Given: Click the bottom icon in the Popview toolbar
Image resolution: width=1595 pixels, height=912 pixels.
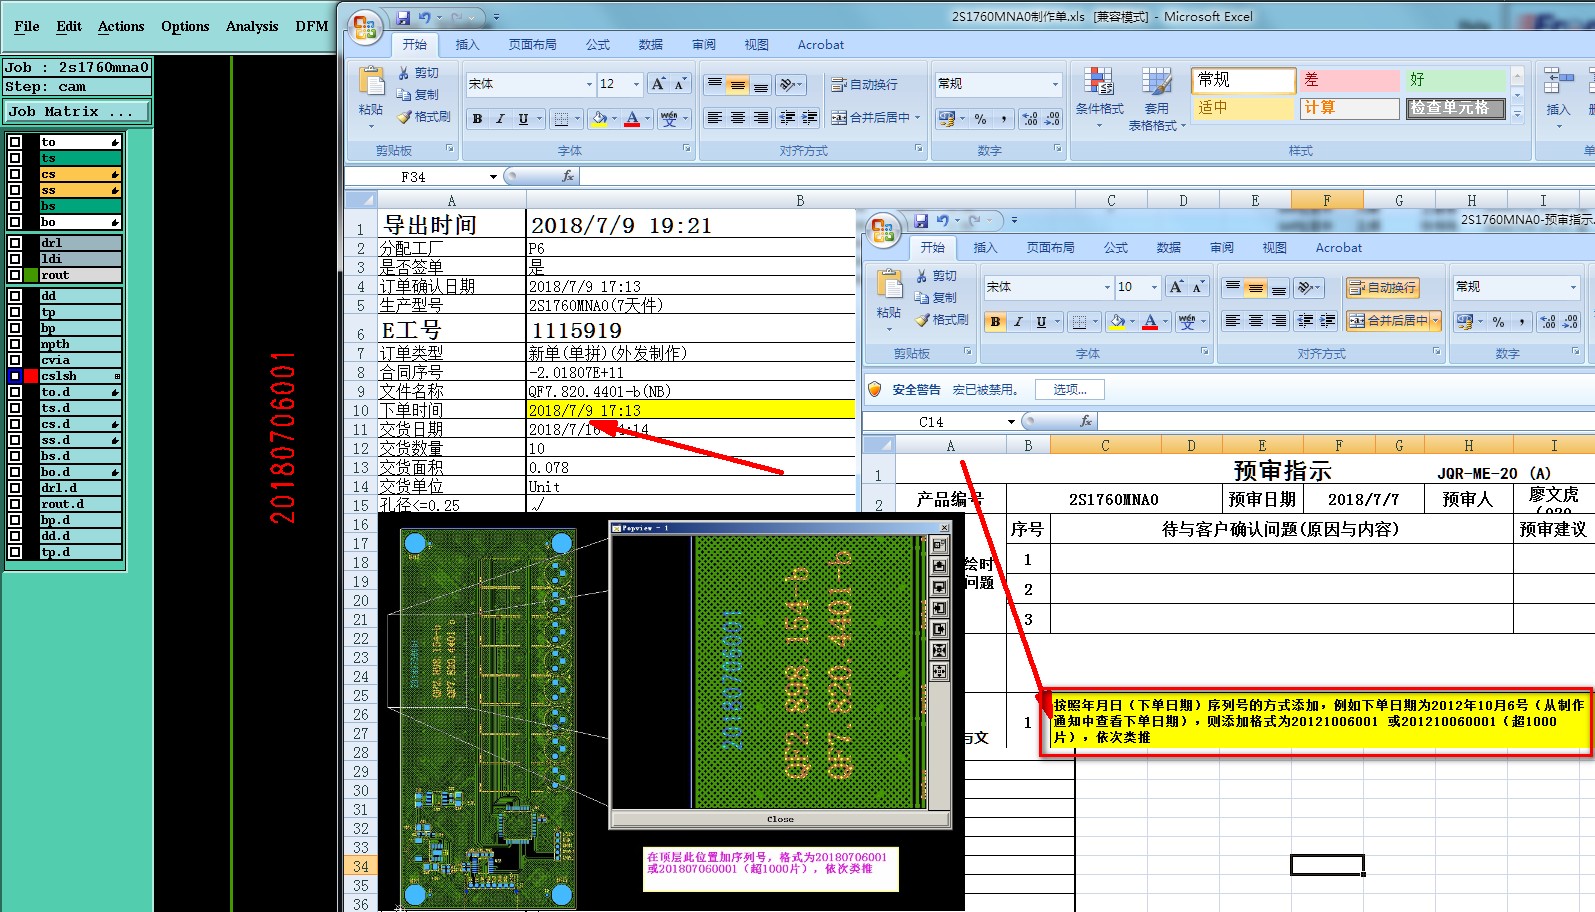Looking at the screenshot, I should click(939, 672).
